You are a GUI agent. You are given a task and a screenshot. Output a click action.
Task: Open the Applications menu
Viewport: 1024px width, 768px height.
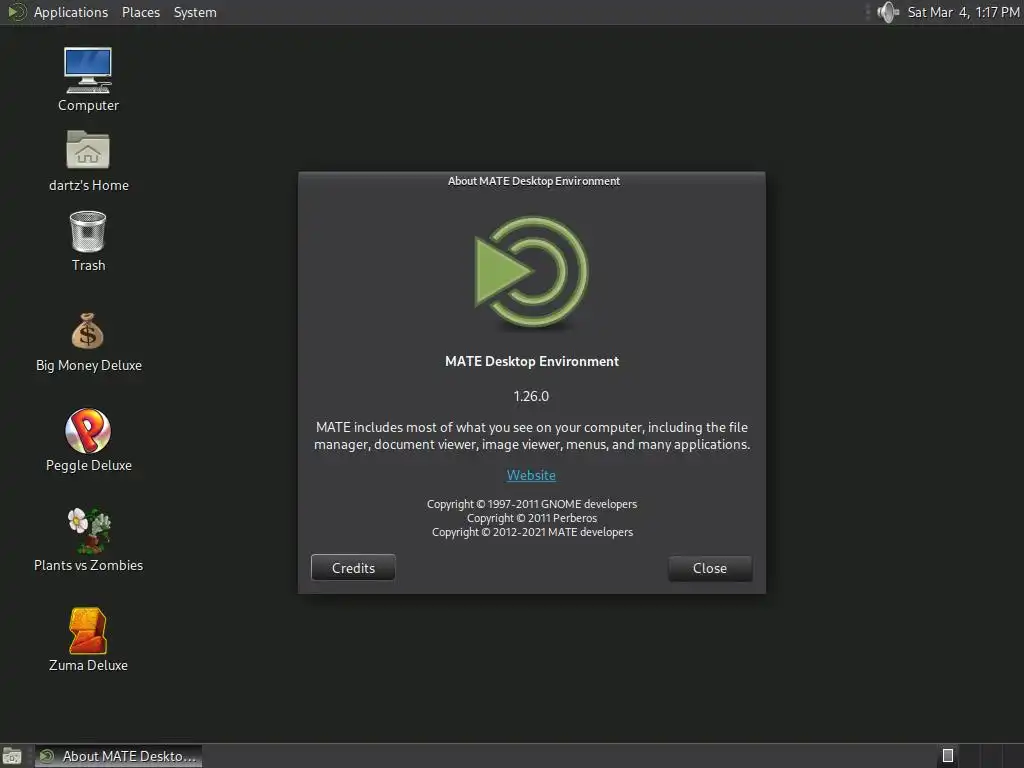pyautogui.click(x=71, y=12)
